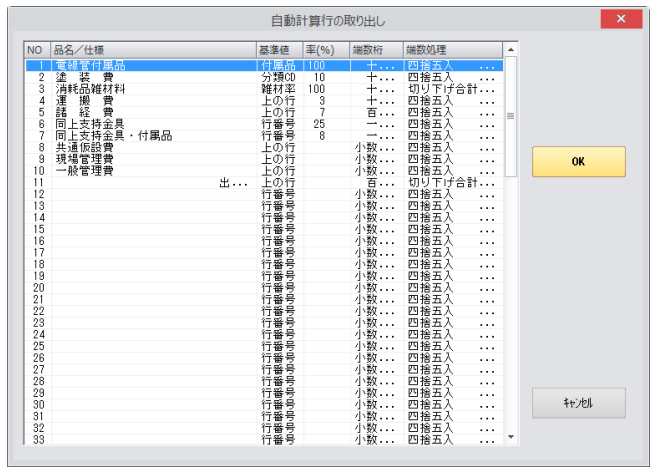Click the scrollbar up arrow
This screenshot has height=470, width=653.
512,49
